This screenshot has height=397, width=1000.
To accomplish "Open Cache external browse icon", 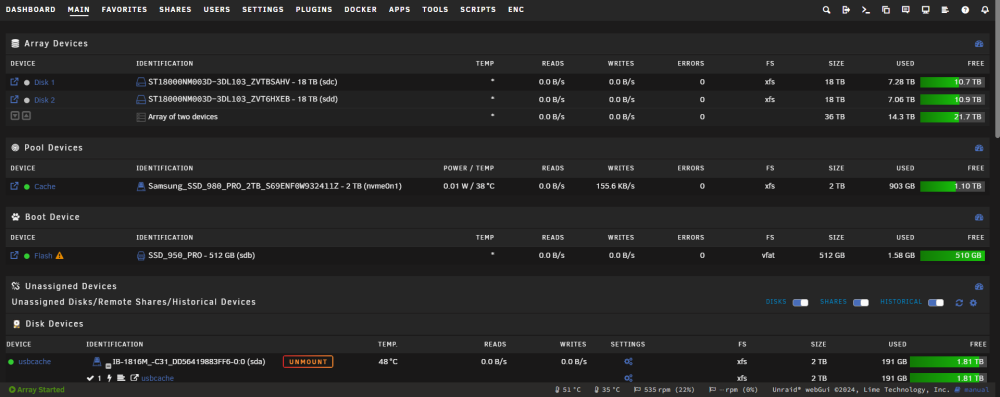I will click(x=15, y=186).
